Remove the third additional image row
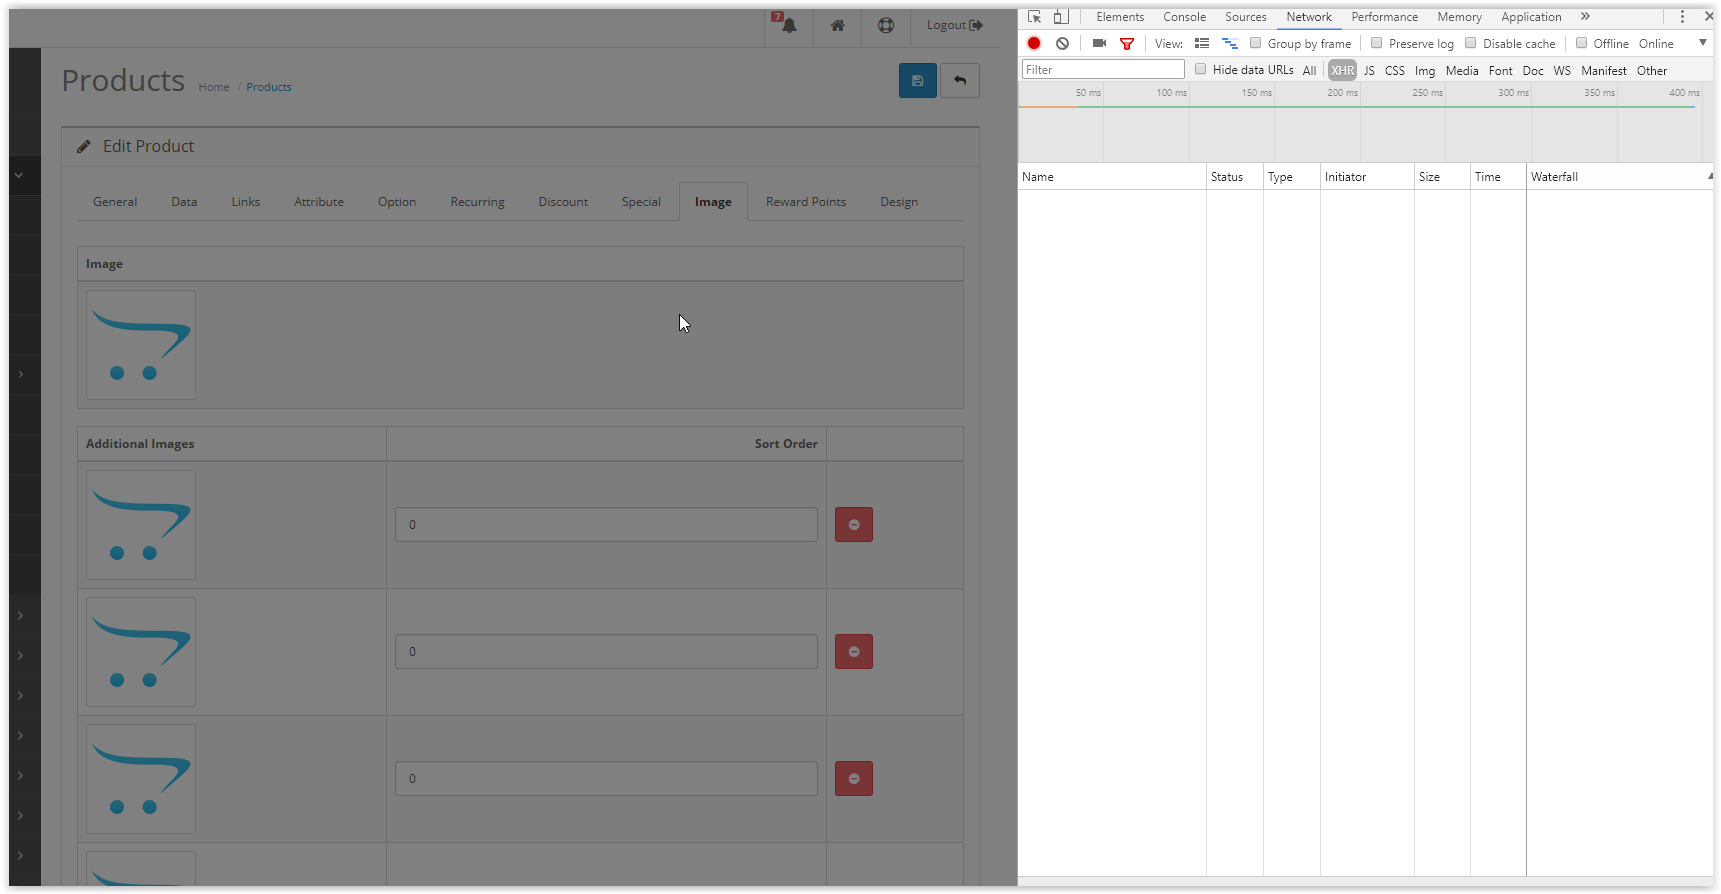The height and width of the screenshot is (894, 1721). point(854,779)
